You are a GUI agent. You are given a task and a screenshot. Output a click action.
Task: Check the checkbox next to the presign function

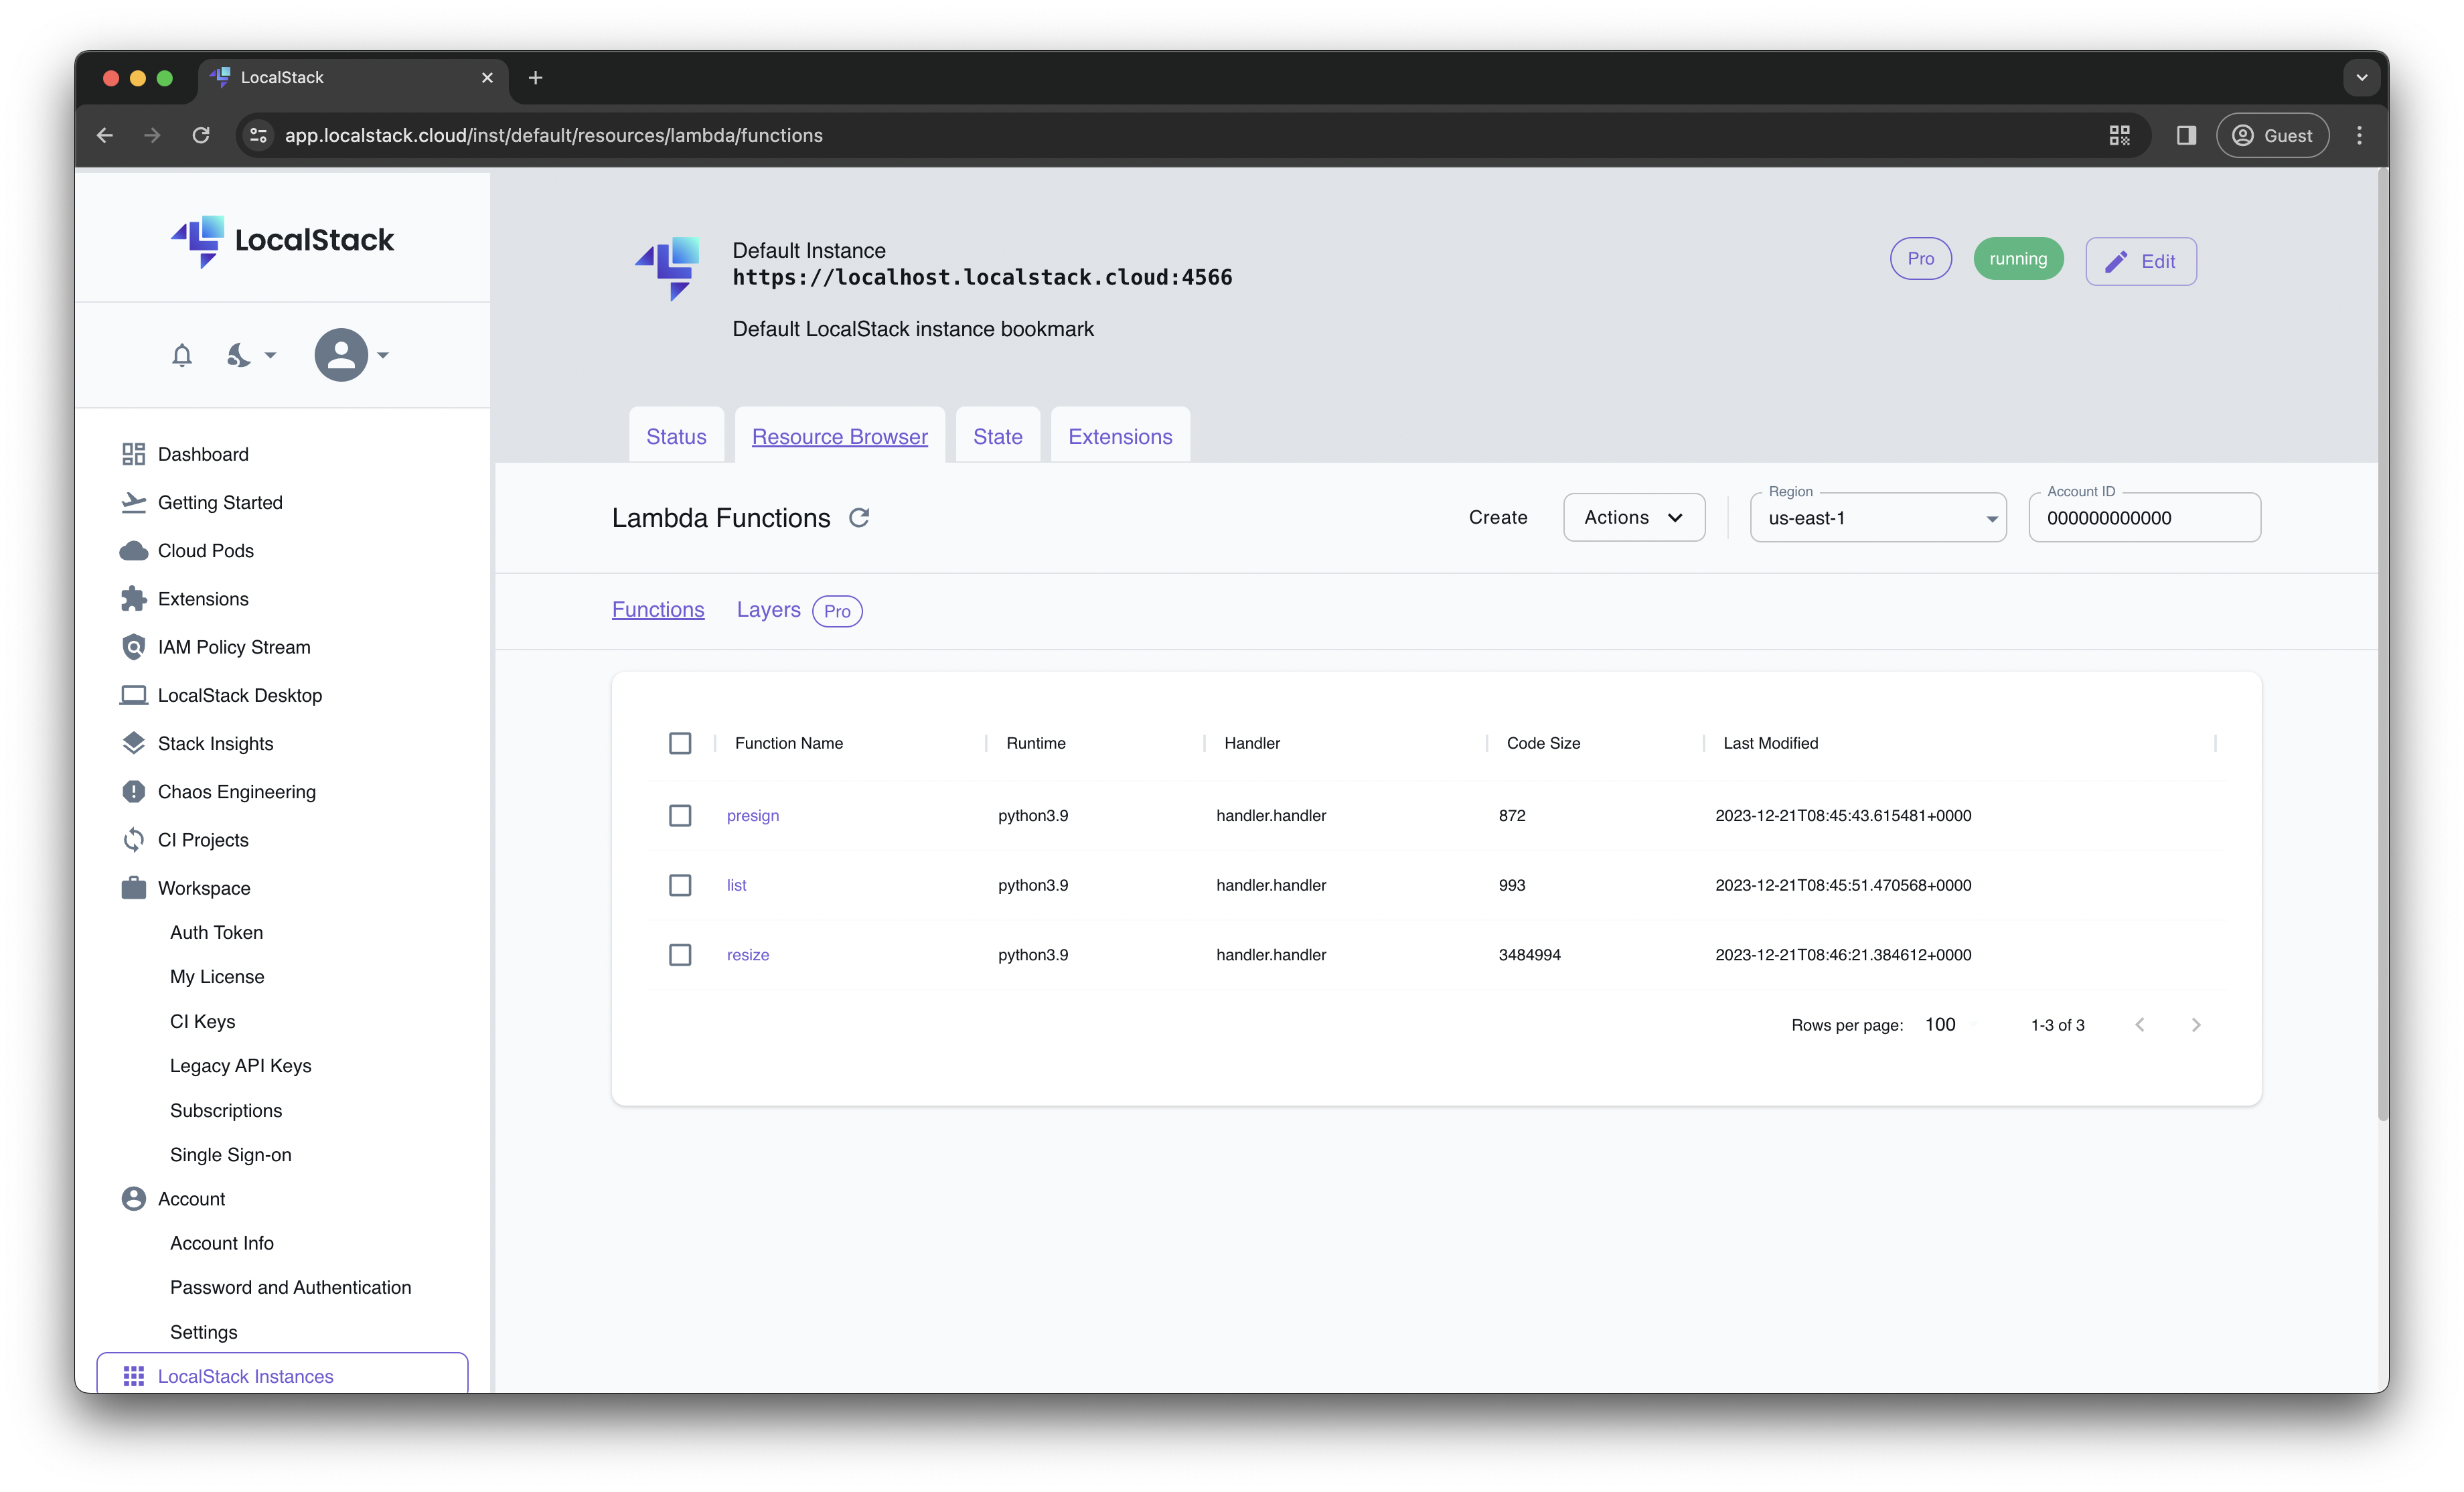point(681,815)
